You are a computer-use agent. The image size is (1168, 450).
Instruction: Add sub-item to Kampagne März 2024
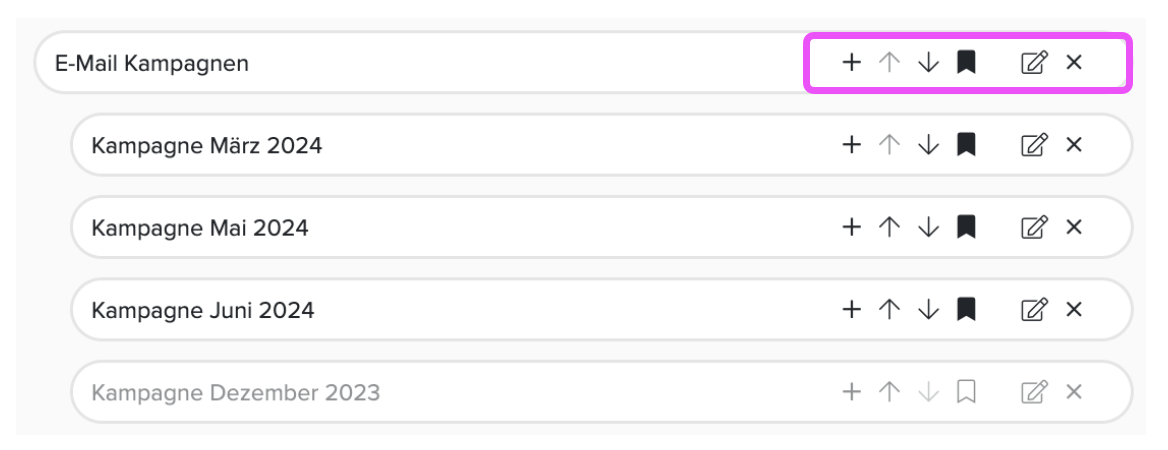tap(851, 145)
